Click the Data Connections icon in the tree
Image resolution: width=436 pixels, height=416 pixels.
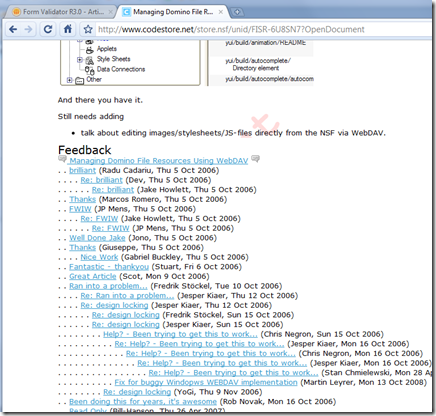point(89,70)
